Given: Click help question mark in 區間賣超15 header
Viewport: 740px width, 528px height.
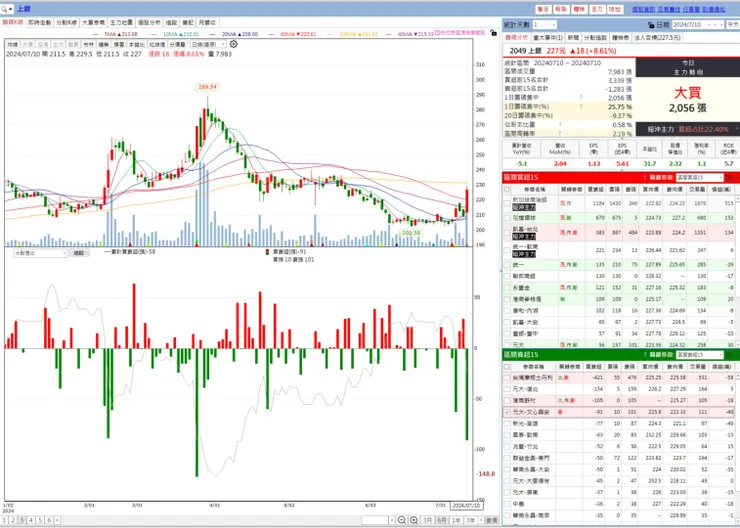Looking at the screenshot, I should pyautogui.click(x=645, y=355).
